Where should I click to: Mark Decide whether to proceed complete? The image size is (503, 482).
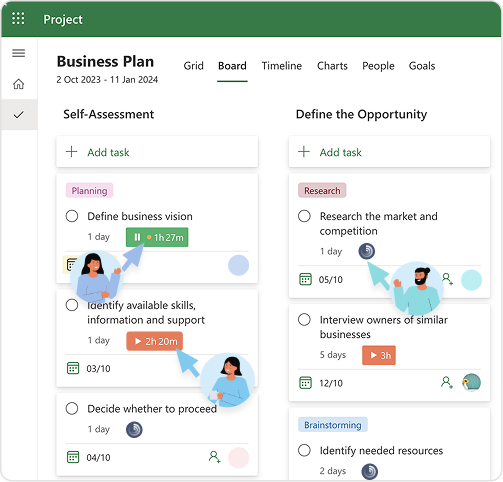click(x=72, y=408)
